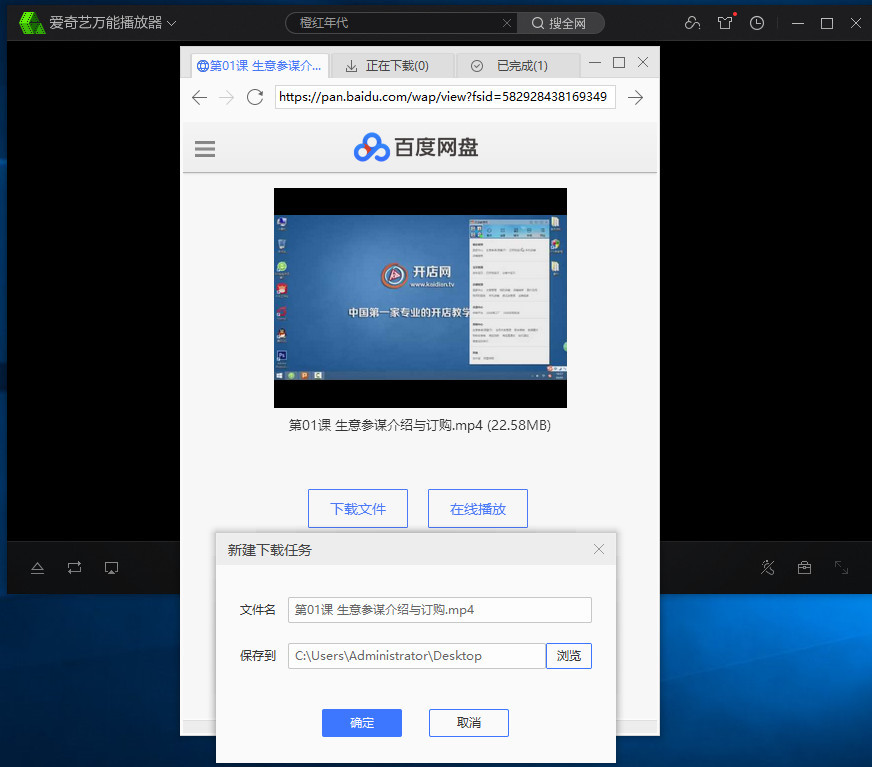Open the iQiyi player logo menu

32,23
